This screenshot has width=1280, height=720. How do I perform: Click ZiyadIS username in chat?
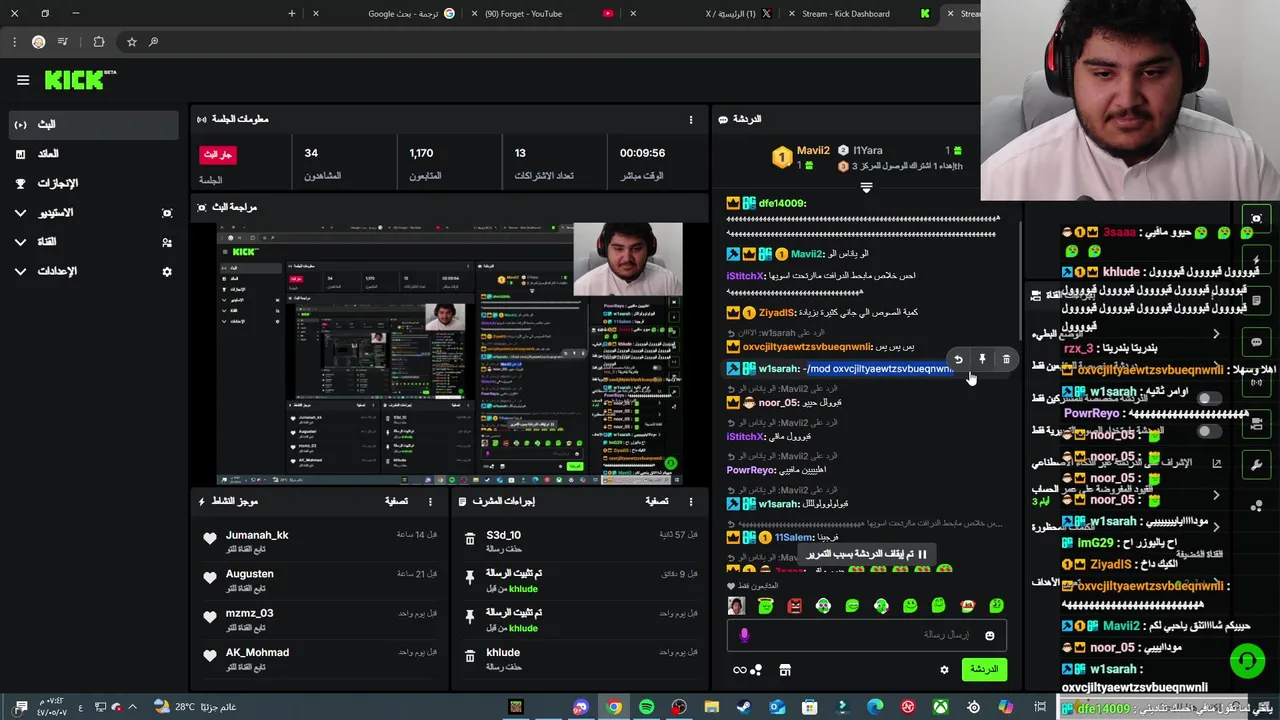[x=777, y=313]
